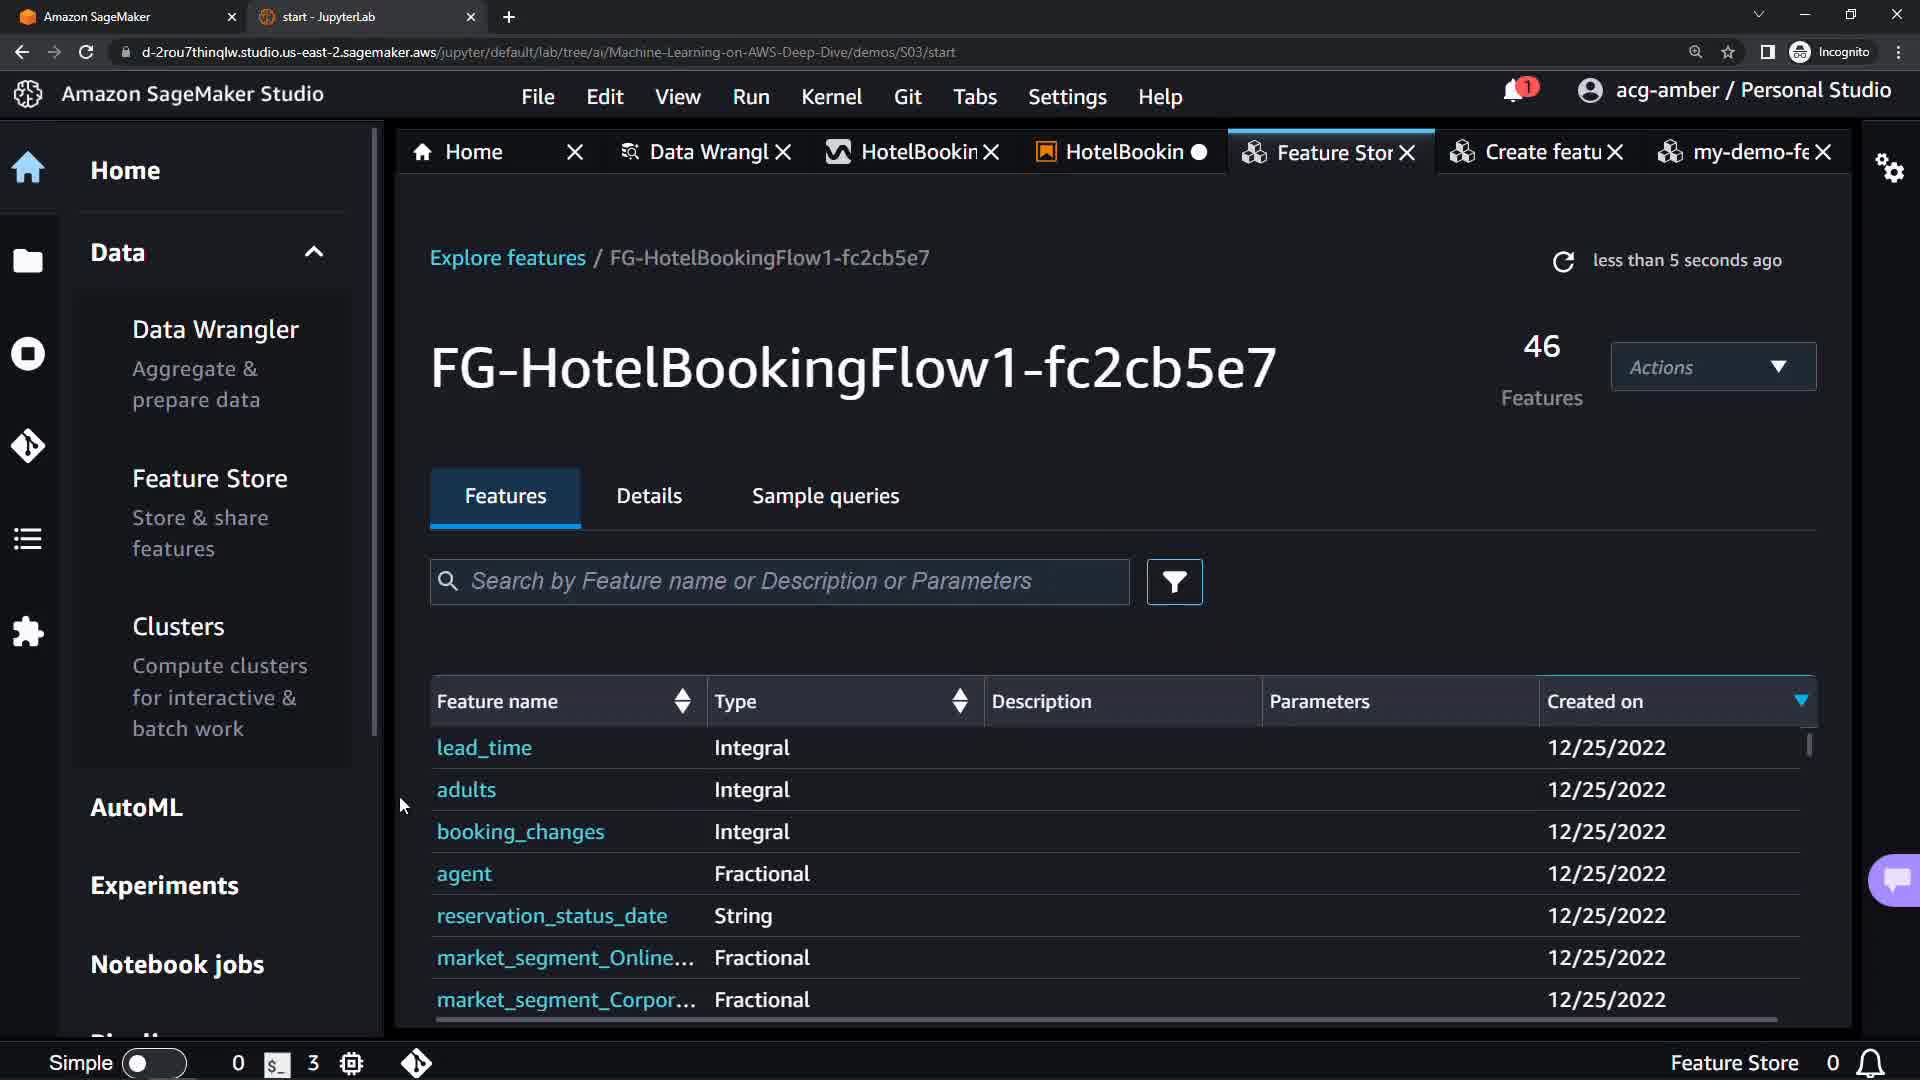
Task: Open Table of Contents list icon
Action: click(28, 539)
